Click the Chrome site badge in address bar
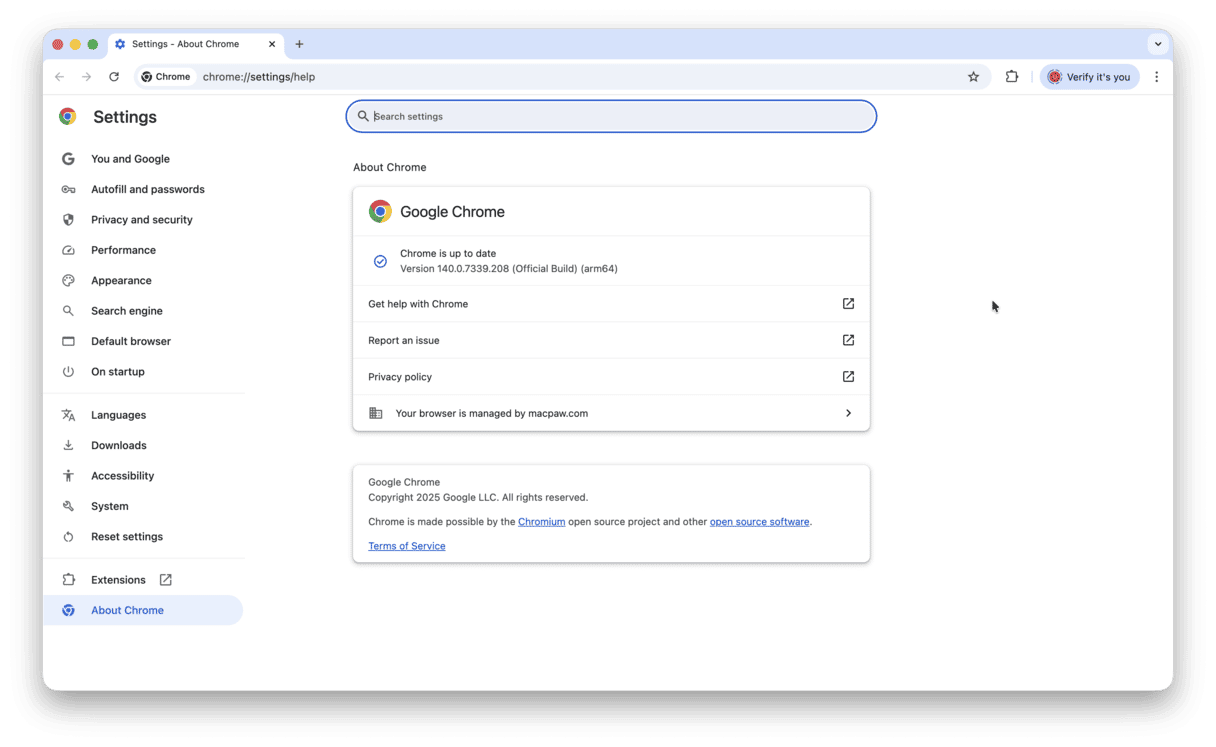The image size is (1216, 747). pyautogui.click(x=165, y=76)
